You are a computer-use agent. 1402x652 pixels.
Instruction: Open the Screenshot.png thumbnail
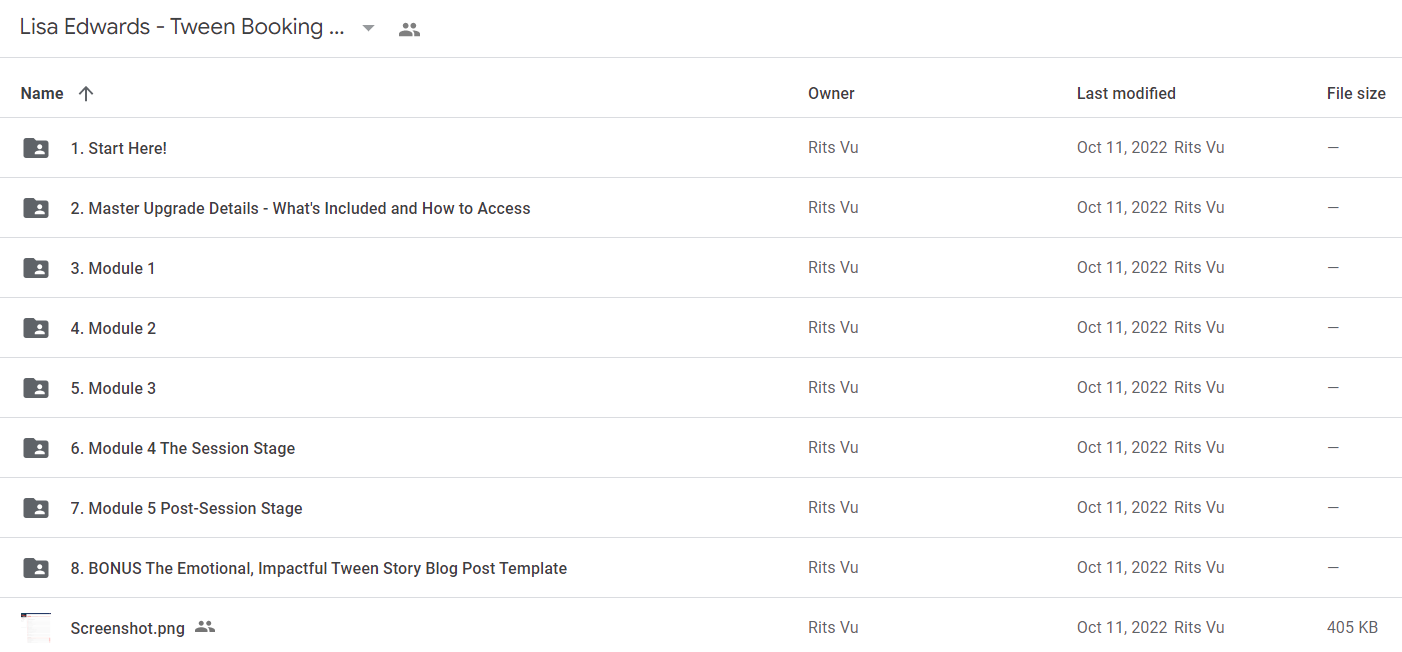[36, 628]
